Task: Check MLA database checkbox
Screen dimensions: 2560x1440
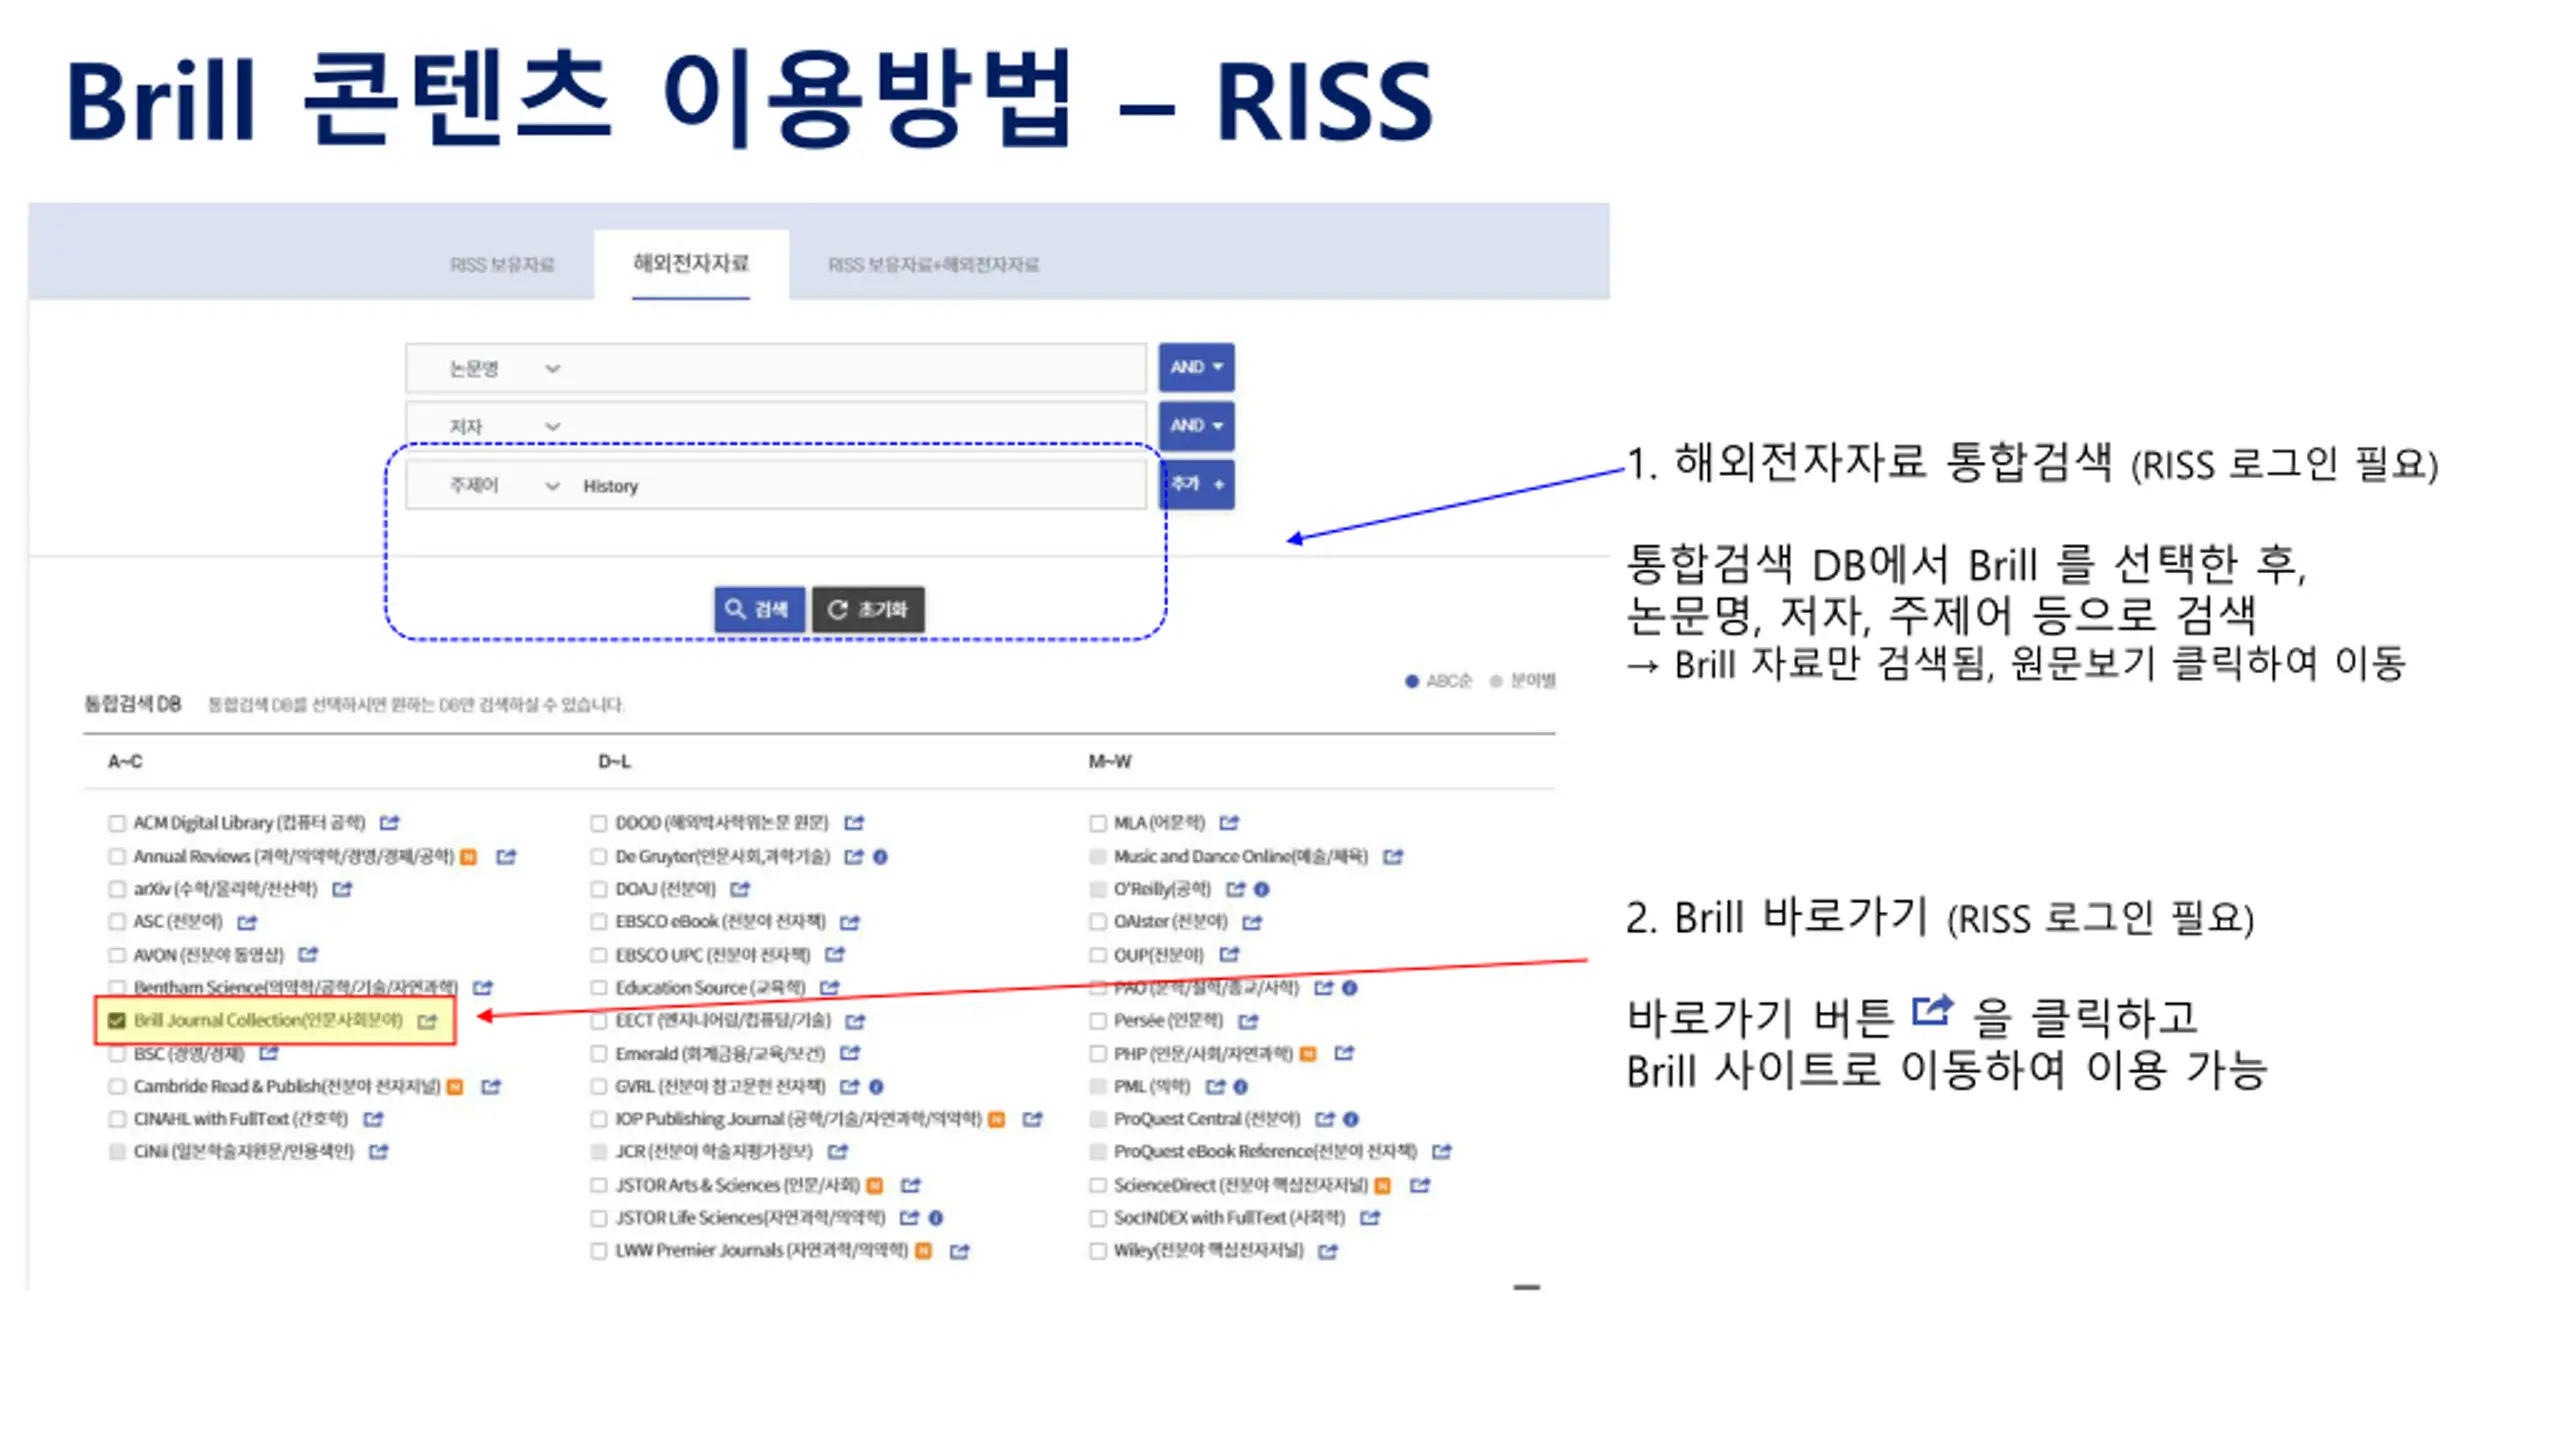Action: pyautogui.click(x=1098, y=823)
